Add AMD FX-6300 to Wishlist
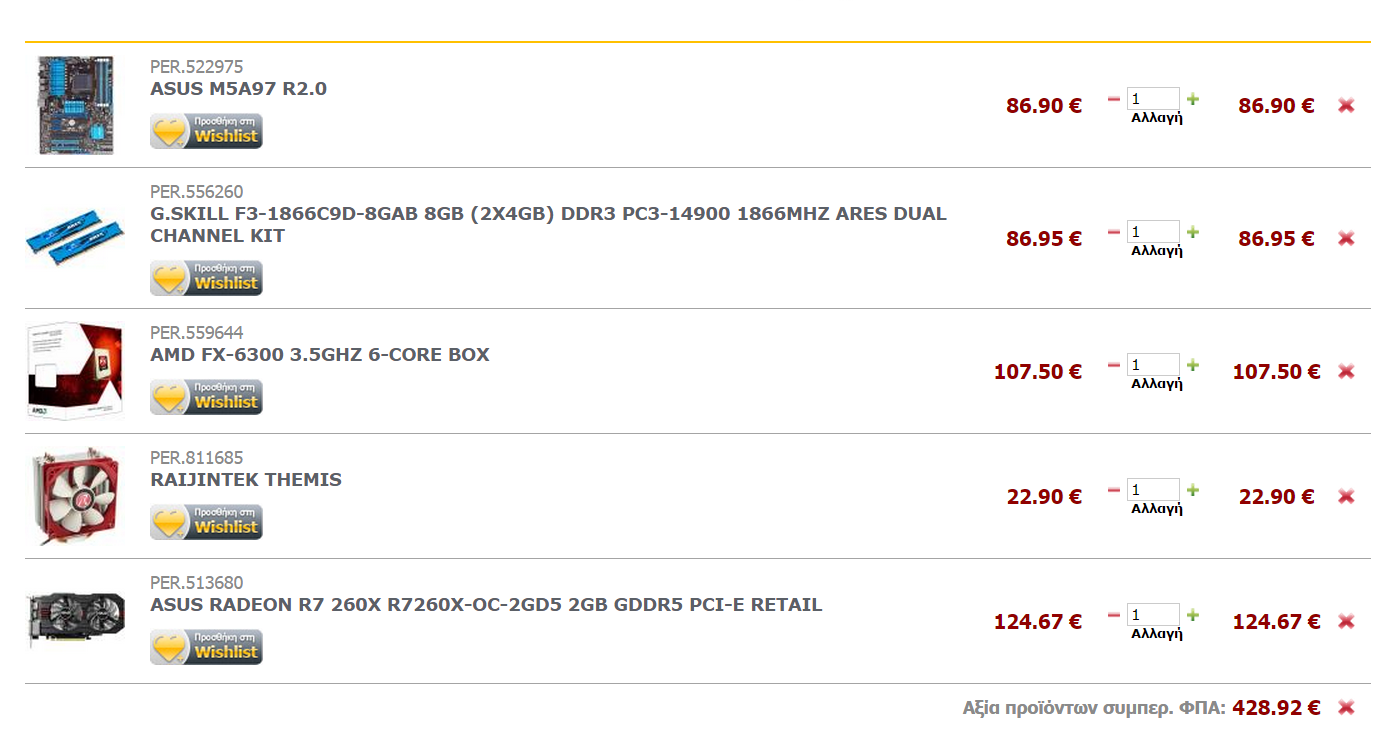Viewport: 1379px width, 747px height. (206, 397)
